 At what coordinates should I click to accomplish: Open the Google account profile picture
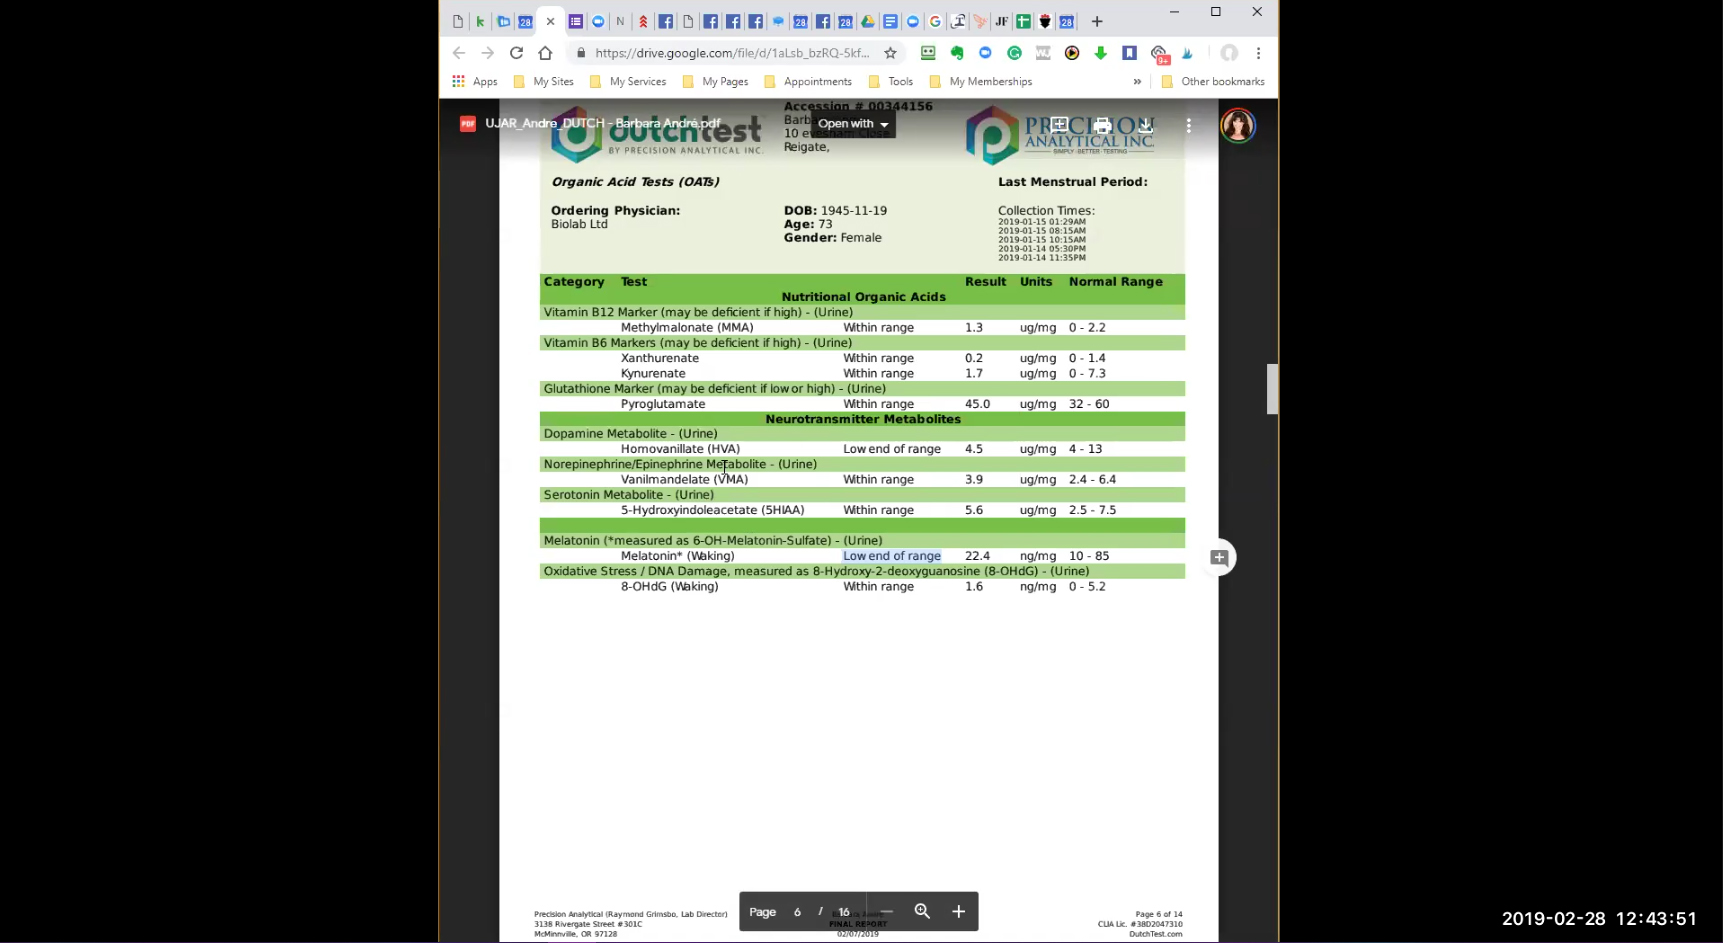pos(1238,125)
